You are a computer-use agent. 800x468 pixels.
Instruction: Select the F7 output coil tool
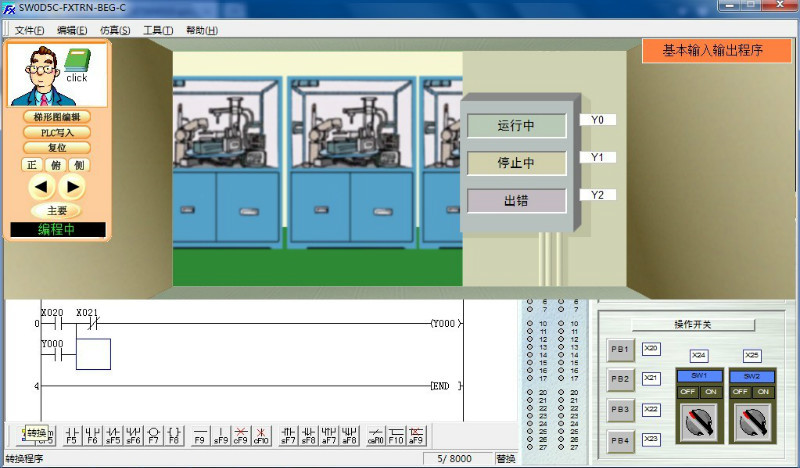pos(154,435)
